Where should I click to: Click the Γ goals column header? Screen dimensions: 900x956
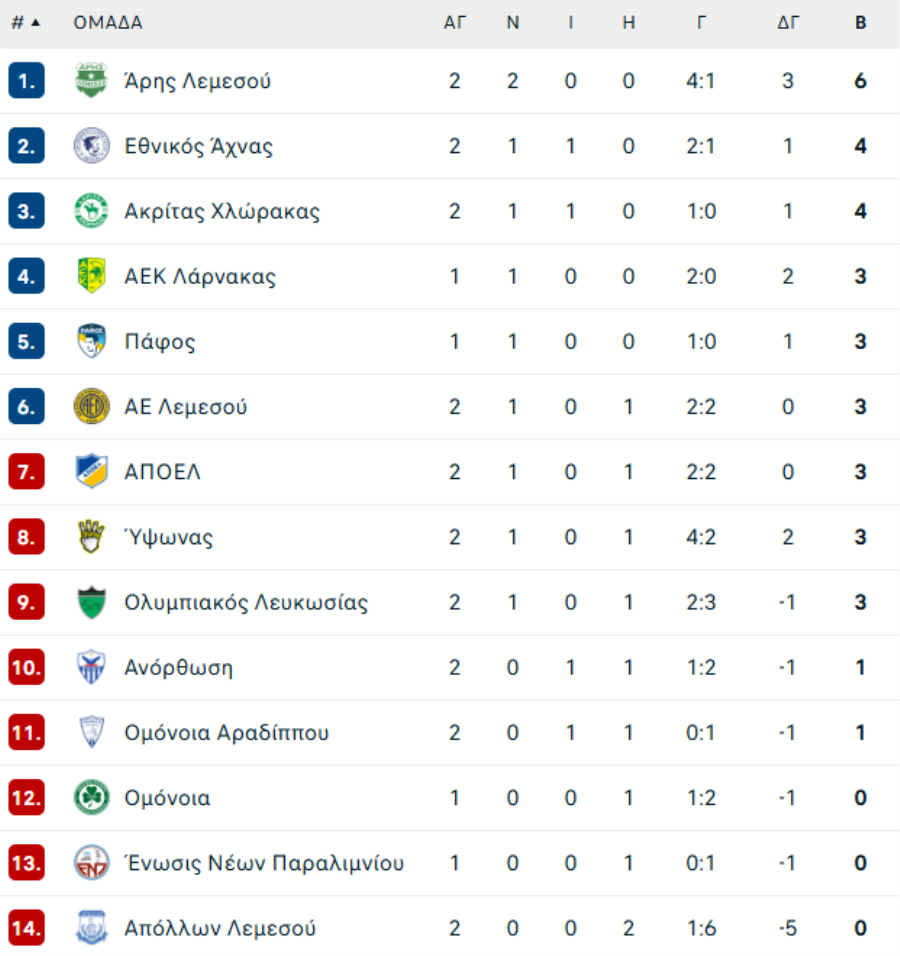pos(701,23)
